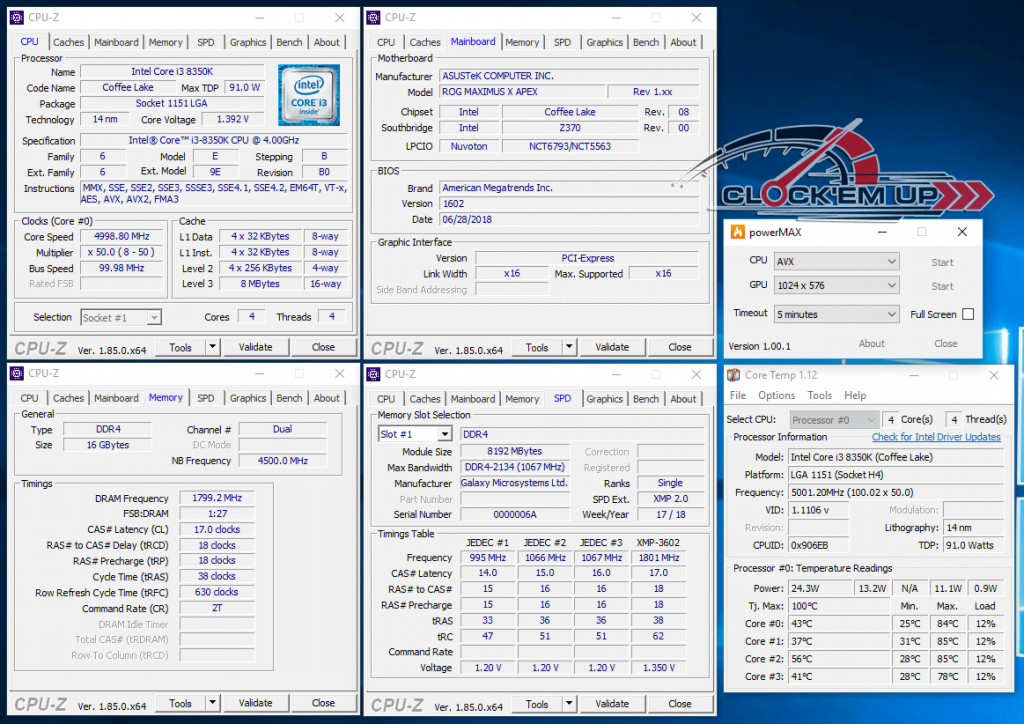Open About tab in SPD window
1024x724 pixels.
click(683, 399)
